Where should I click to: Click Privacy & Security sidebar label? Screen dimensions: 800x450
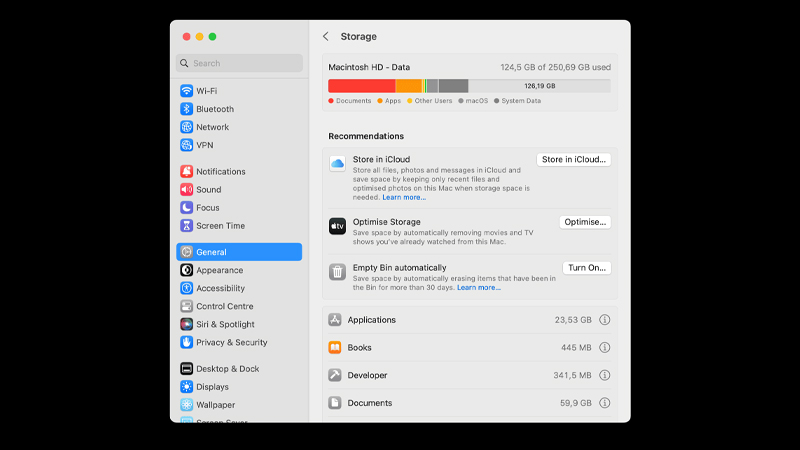point(232,342)
